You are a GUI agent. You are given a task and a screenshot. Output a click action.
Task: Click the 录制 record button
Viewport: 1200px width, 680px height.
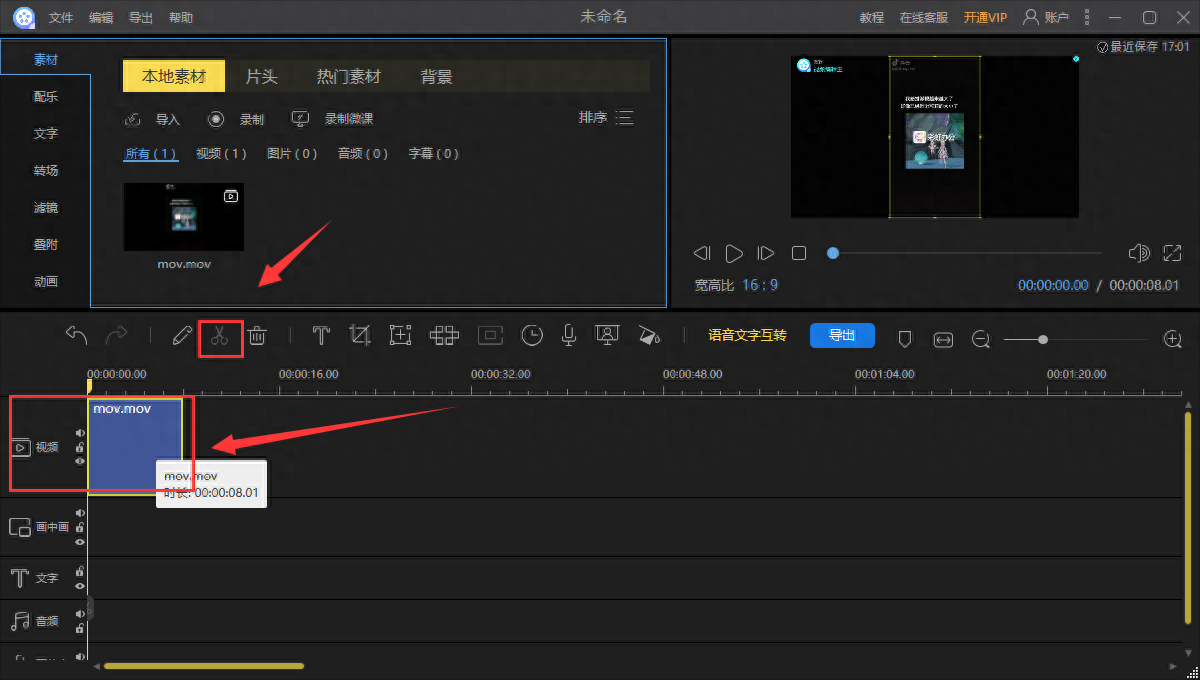tap(236, 119)
